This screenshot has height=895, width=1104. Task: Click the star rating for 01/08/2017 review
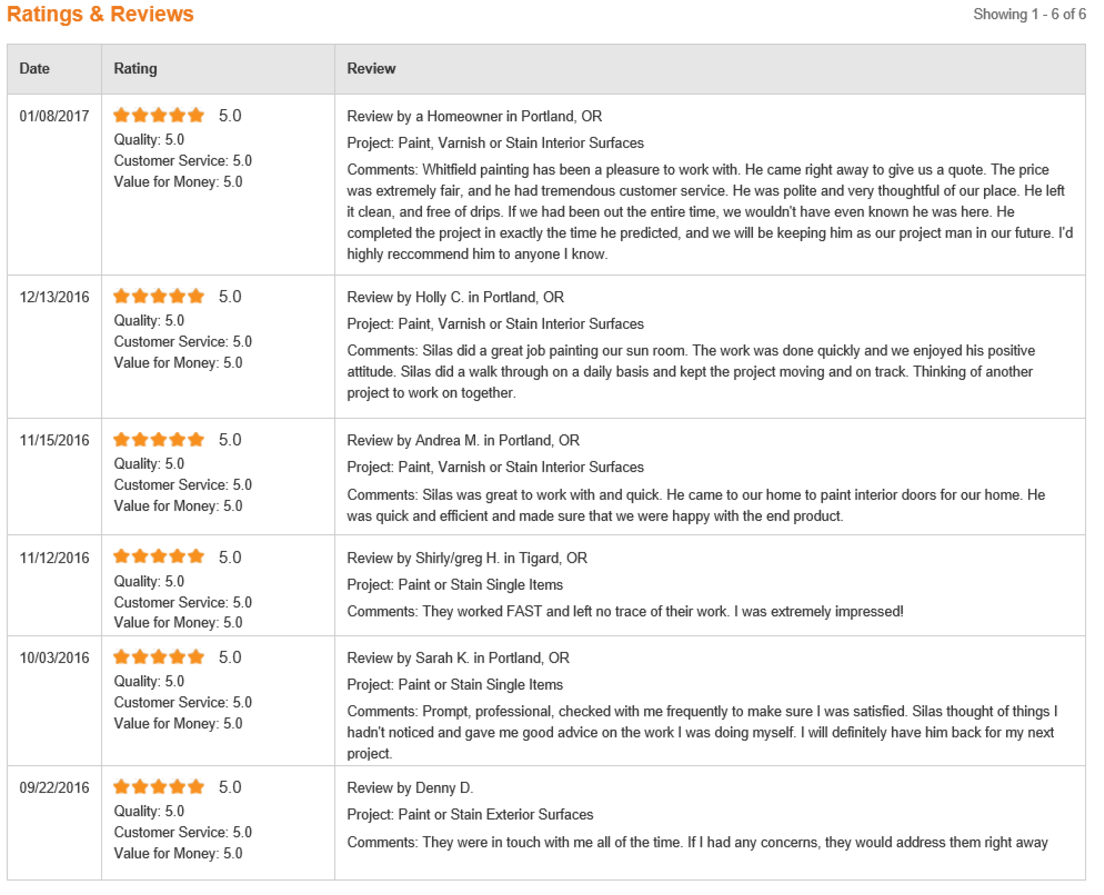(x=158, y=115)
